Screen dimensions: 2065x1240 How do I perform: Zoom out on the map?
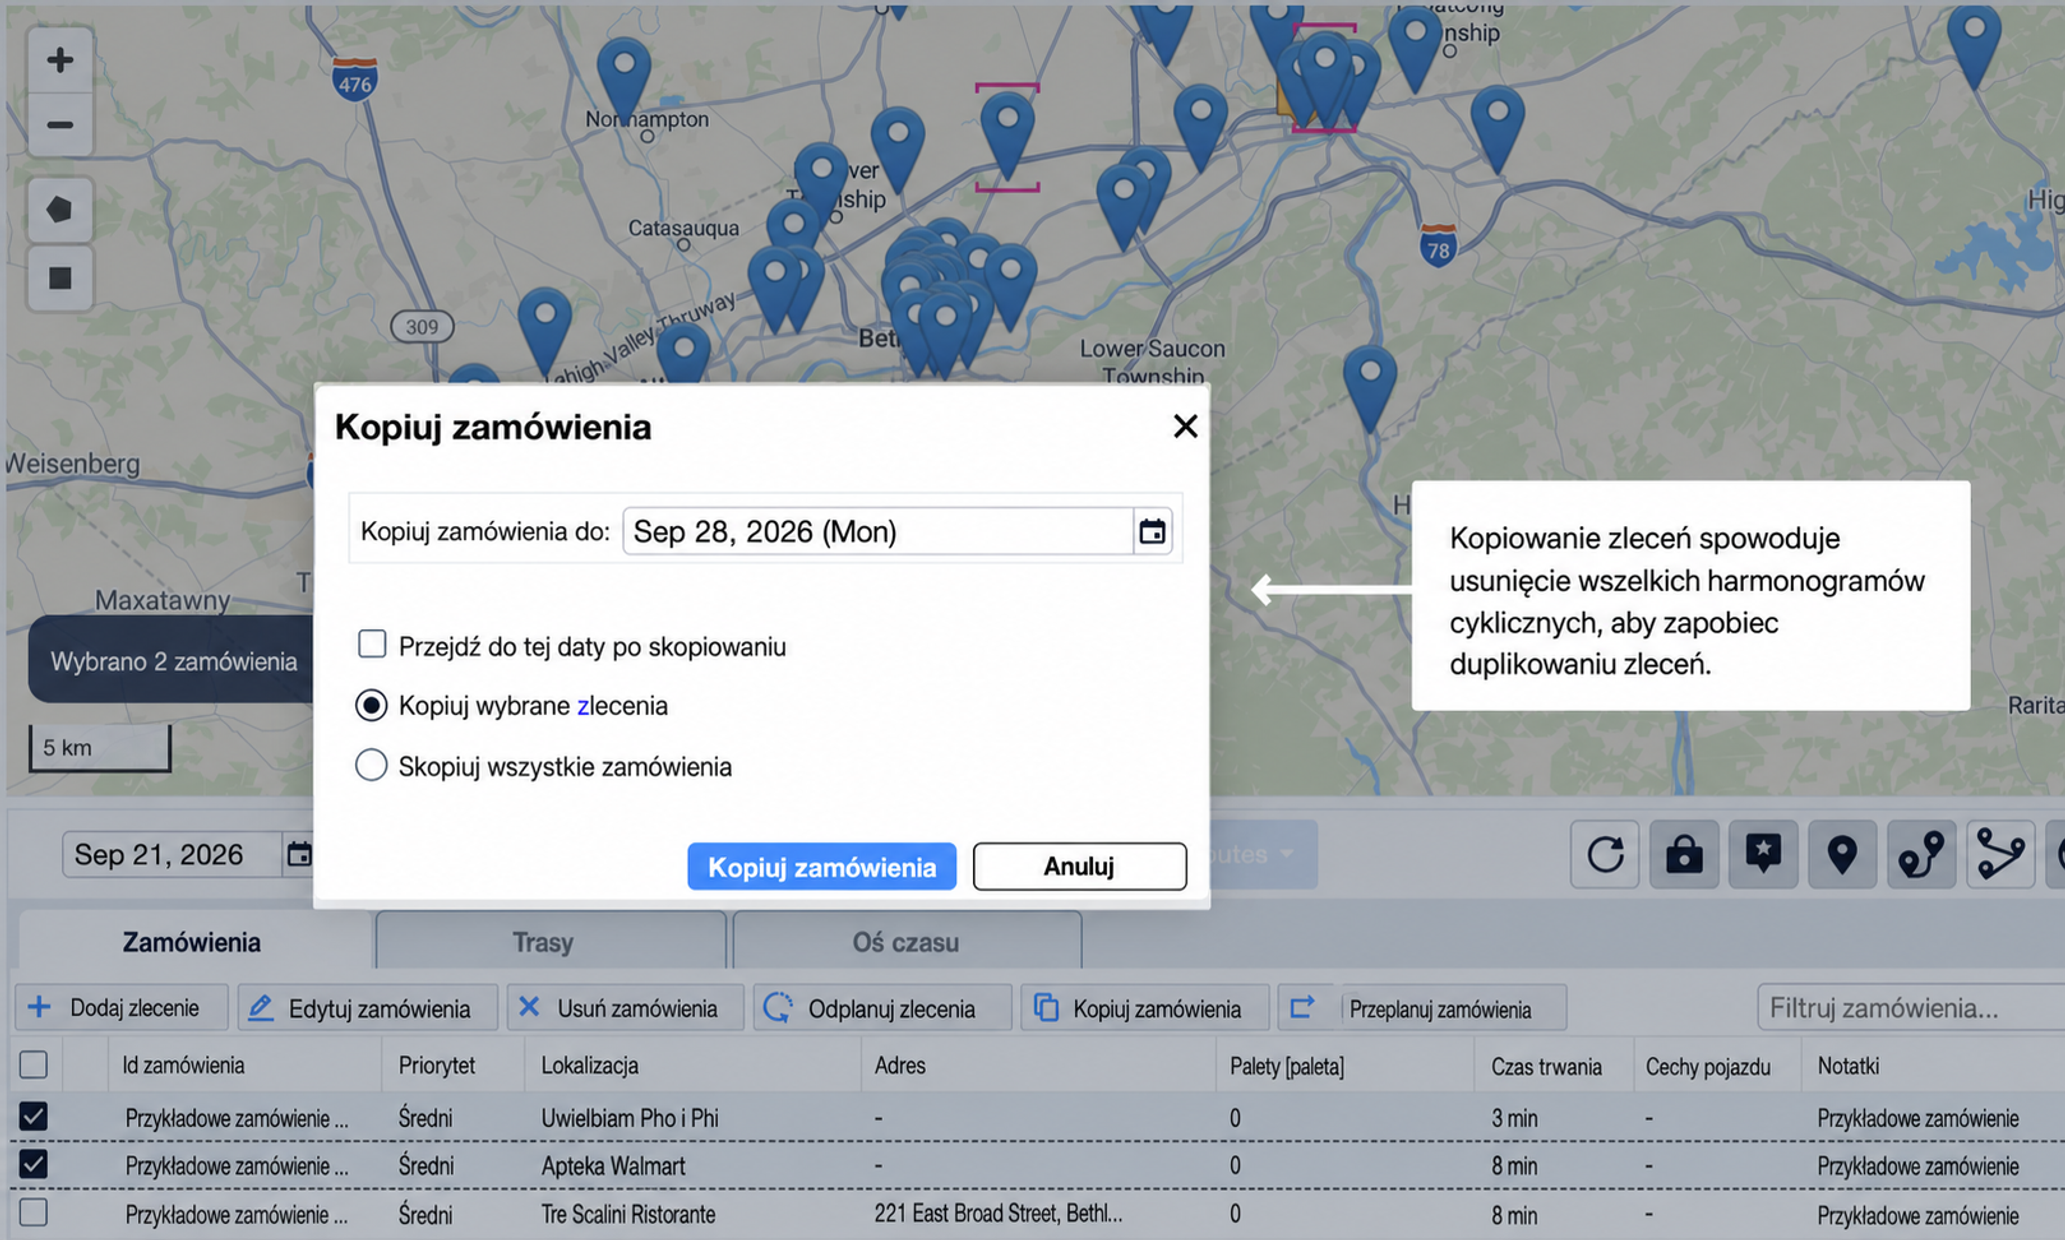pos(60,125)
